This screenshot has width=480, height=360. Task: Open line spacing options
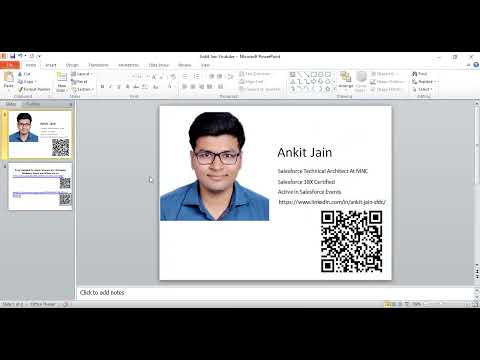[x=230, y=77]
